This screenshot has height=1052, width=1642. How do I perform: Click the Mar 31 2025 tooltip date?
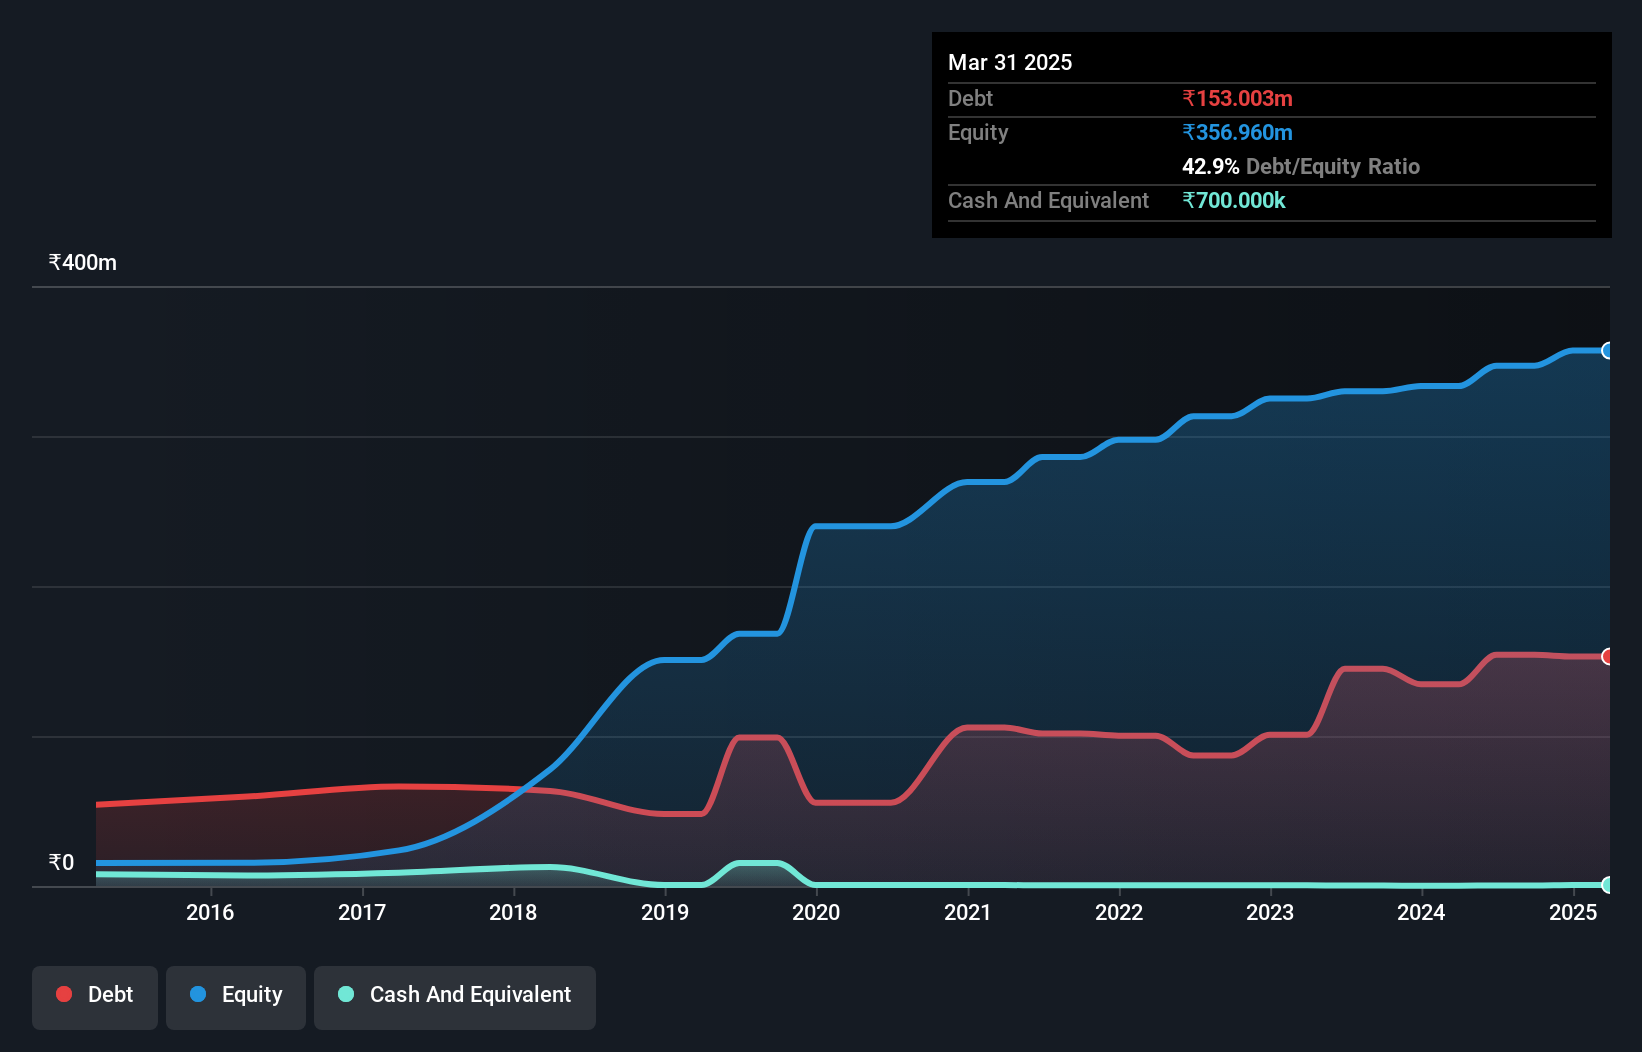[x=1010, y=63]
